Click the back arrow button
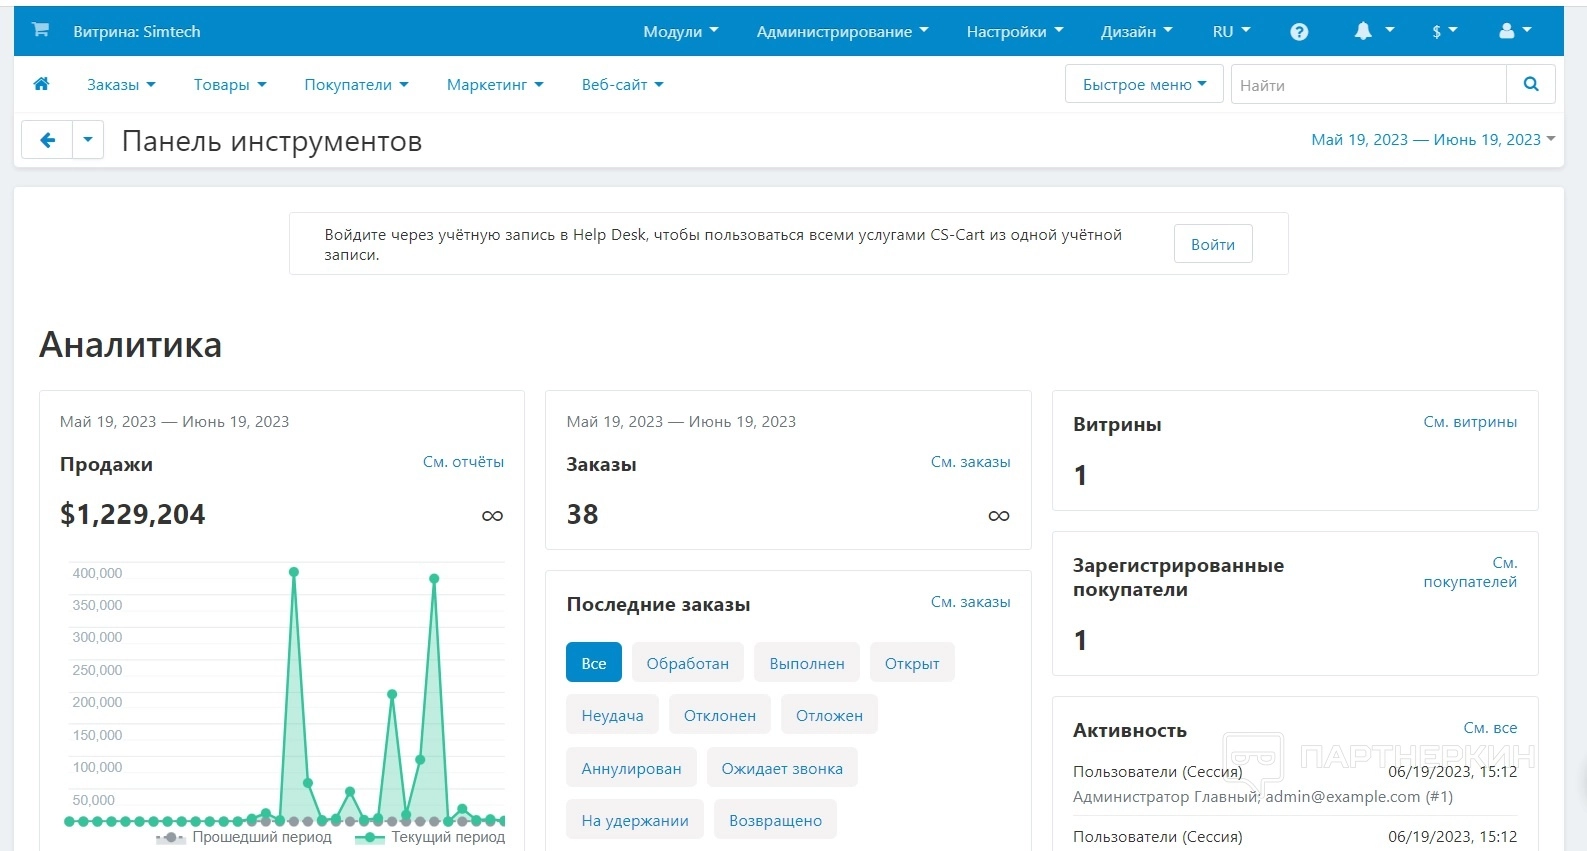Screen dimensions: 1587x851 click(47, 141)
